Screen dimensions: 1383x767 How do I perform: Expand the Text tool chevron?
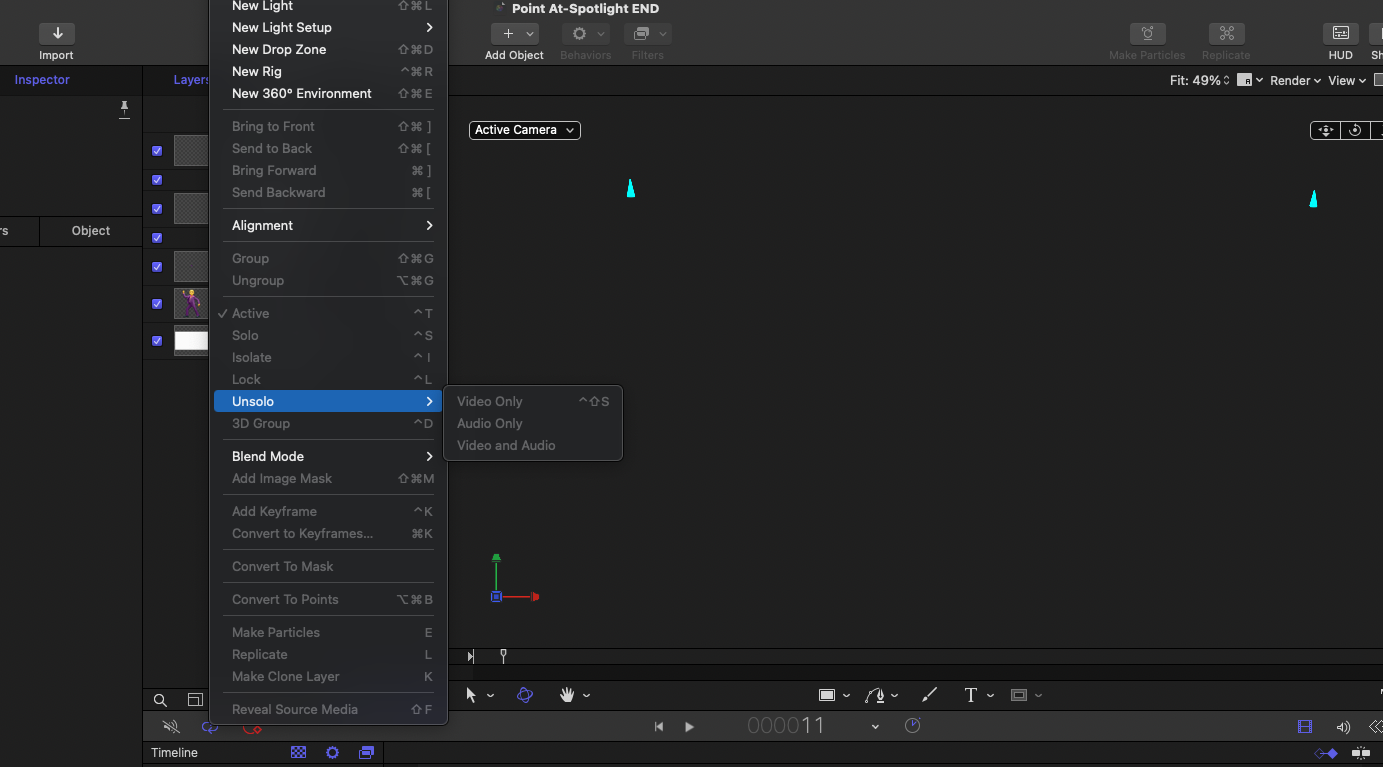click(x=990, y=696)
